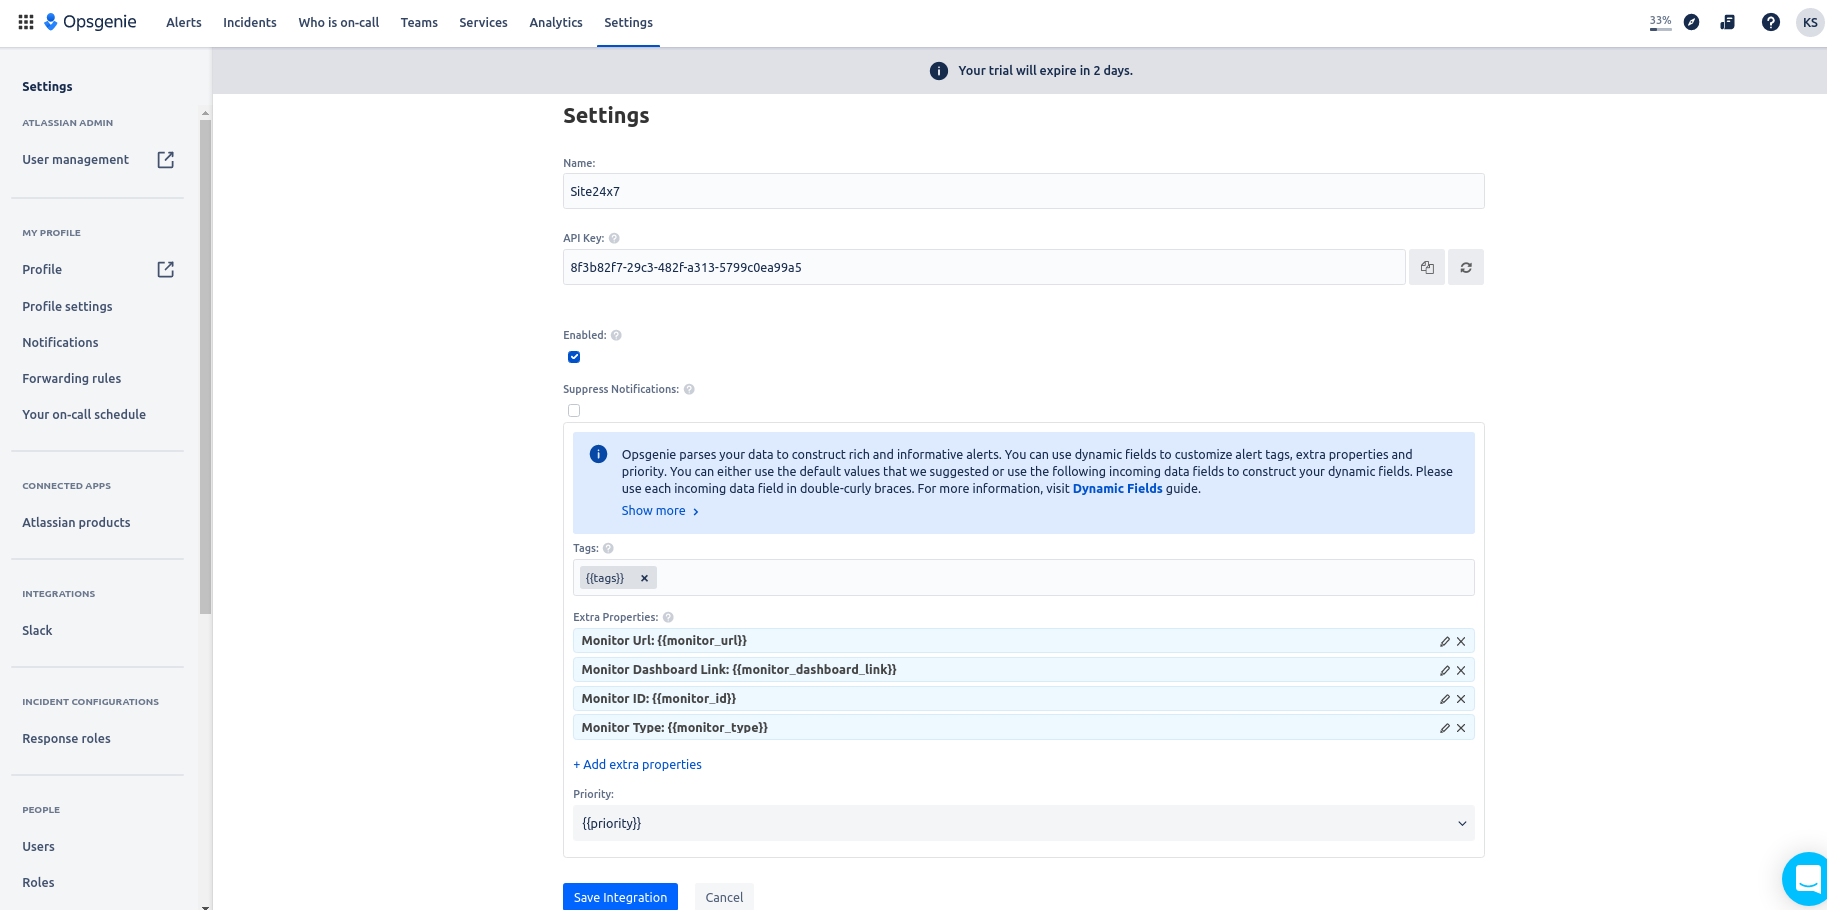
Task: Switch to the Analytics tab
Action: point(556,22)
